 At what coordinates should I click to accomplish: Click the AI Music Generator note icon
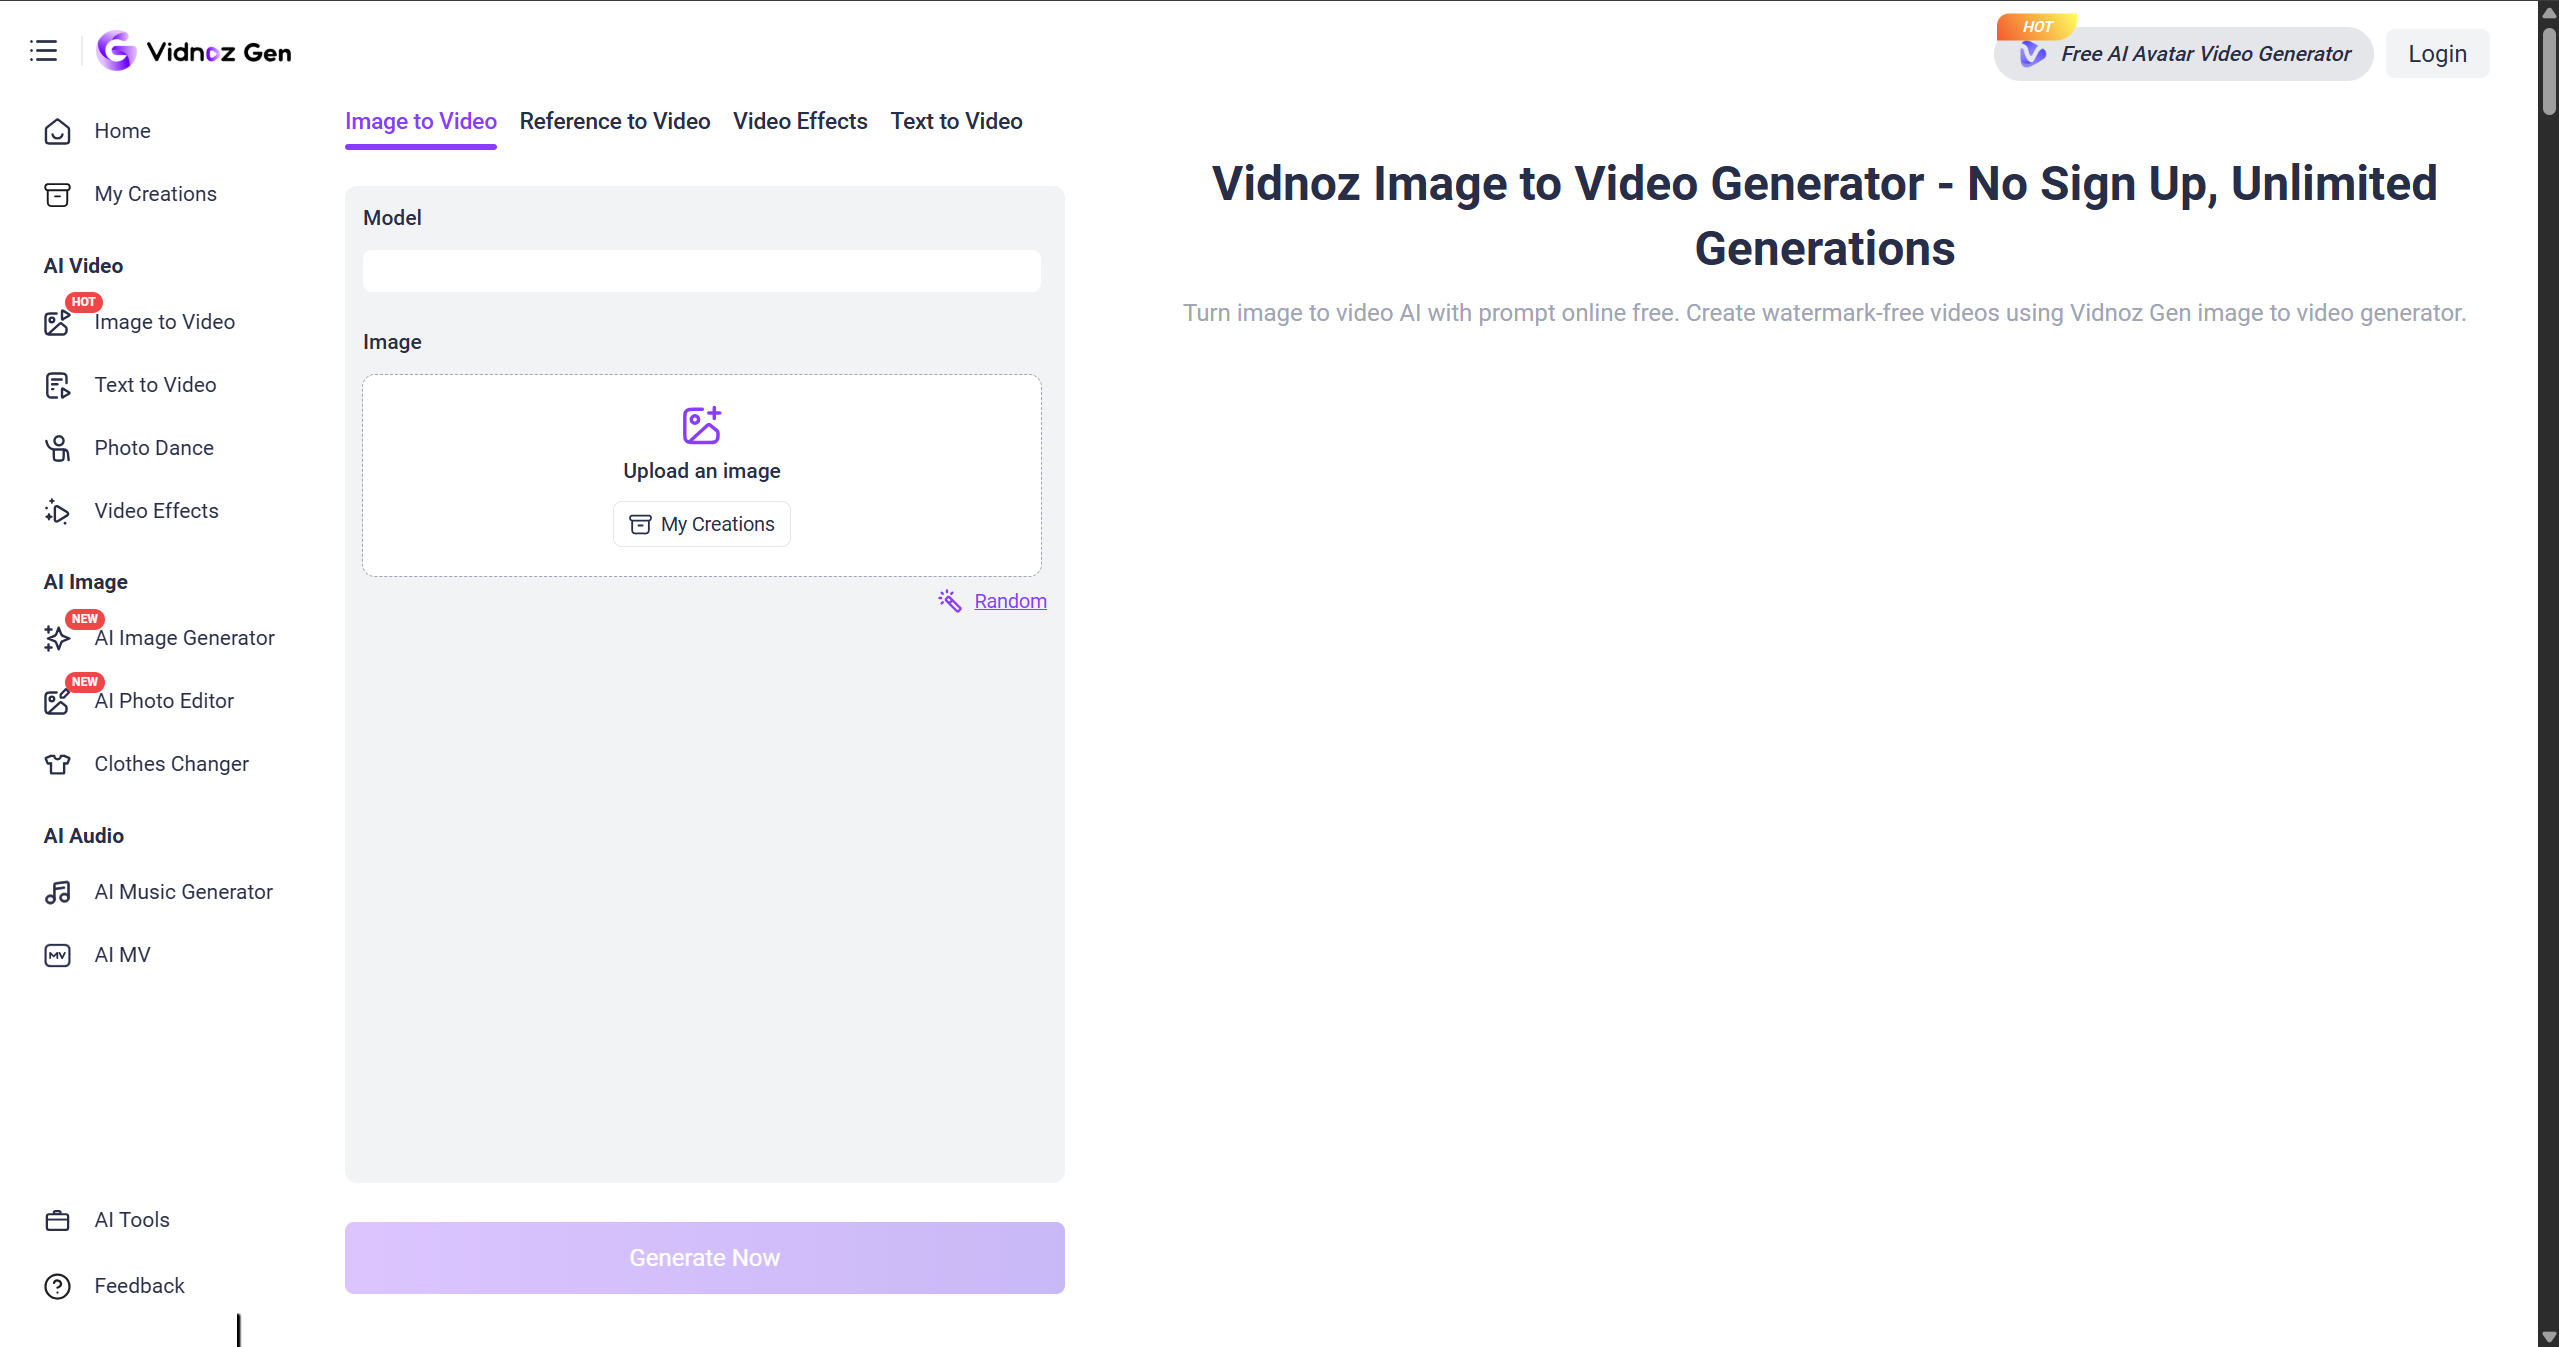(58, 892)
